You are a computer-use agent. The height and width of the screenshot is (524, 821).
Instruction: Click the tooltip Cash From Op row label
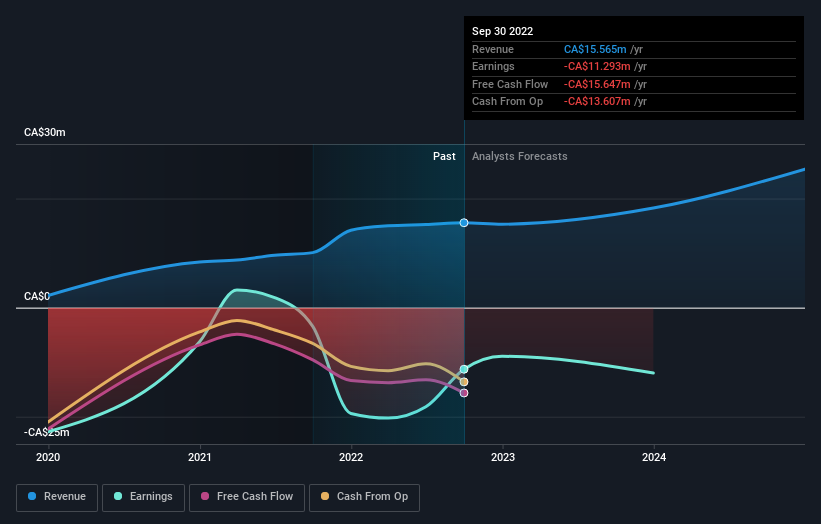pos(507,102)
